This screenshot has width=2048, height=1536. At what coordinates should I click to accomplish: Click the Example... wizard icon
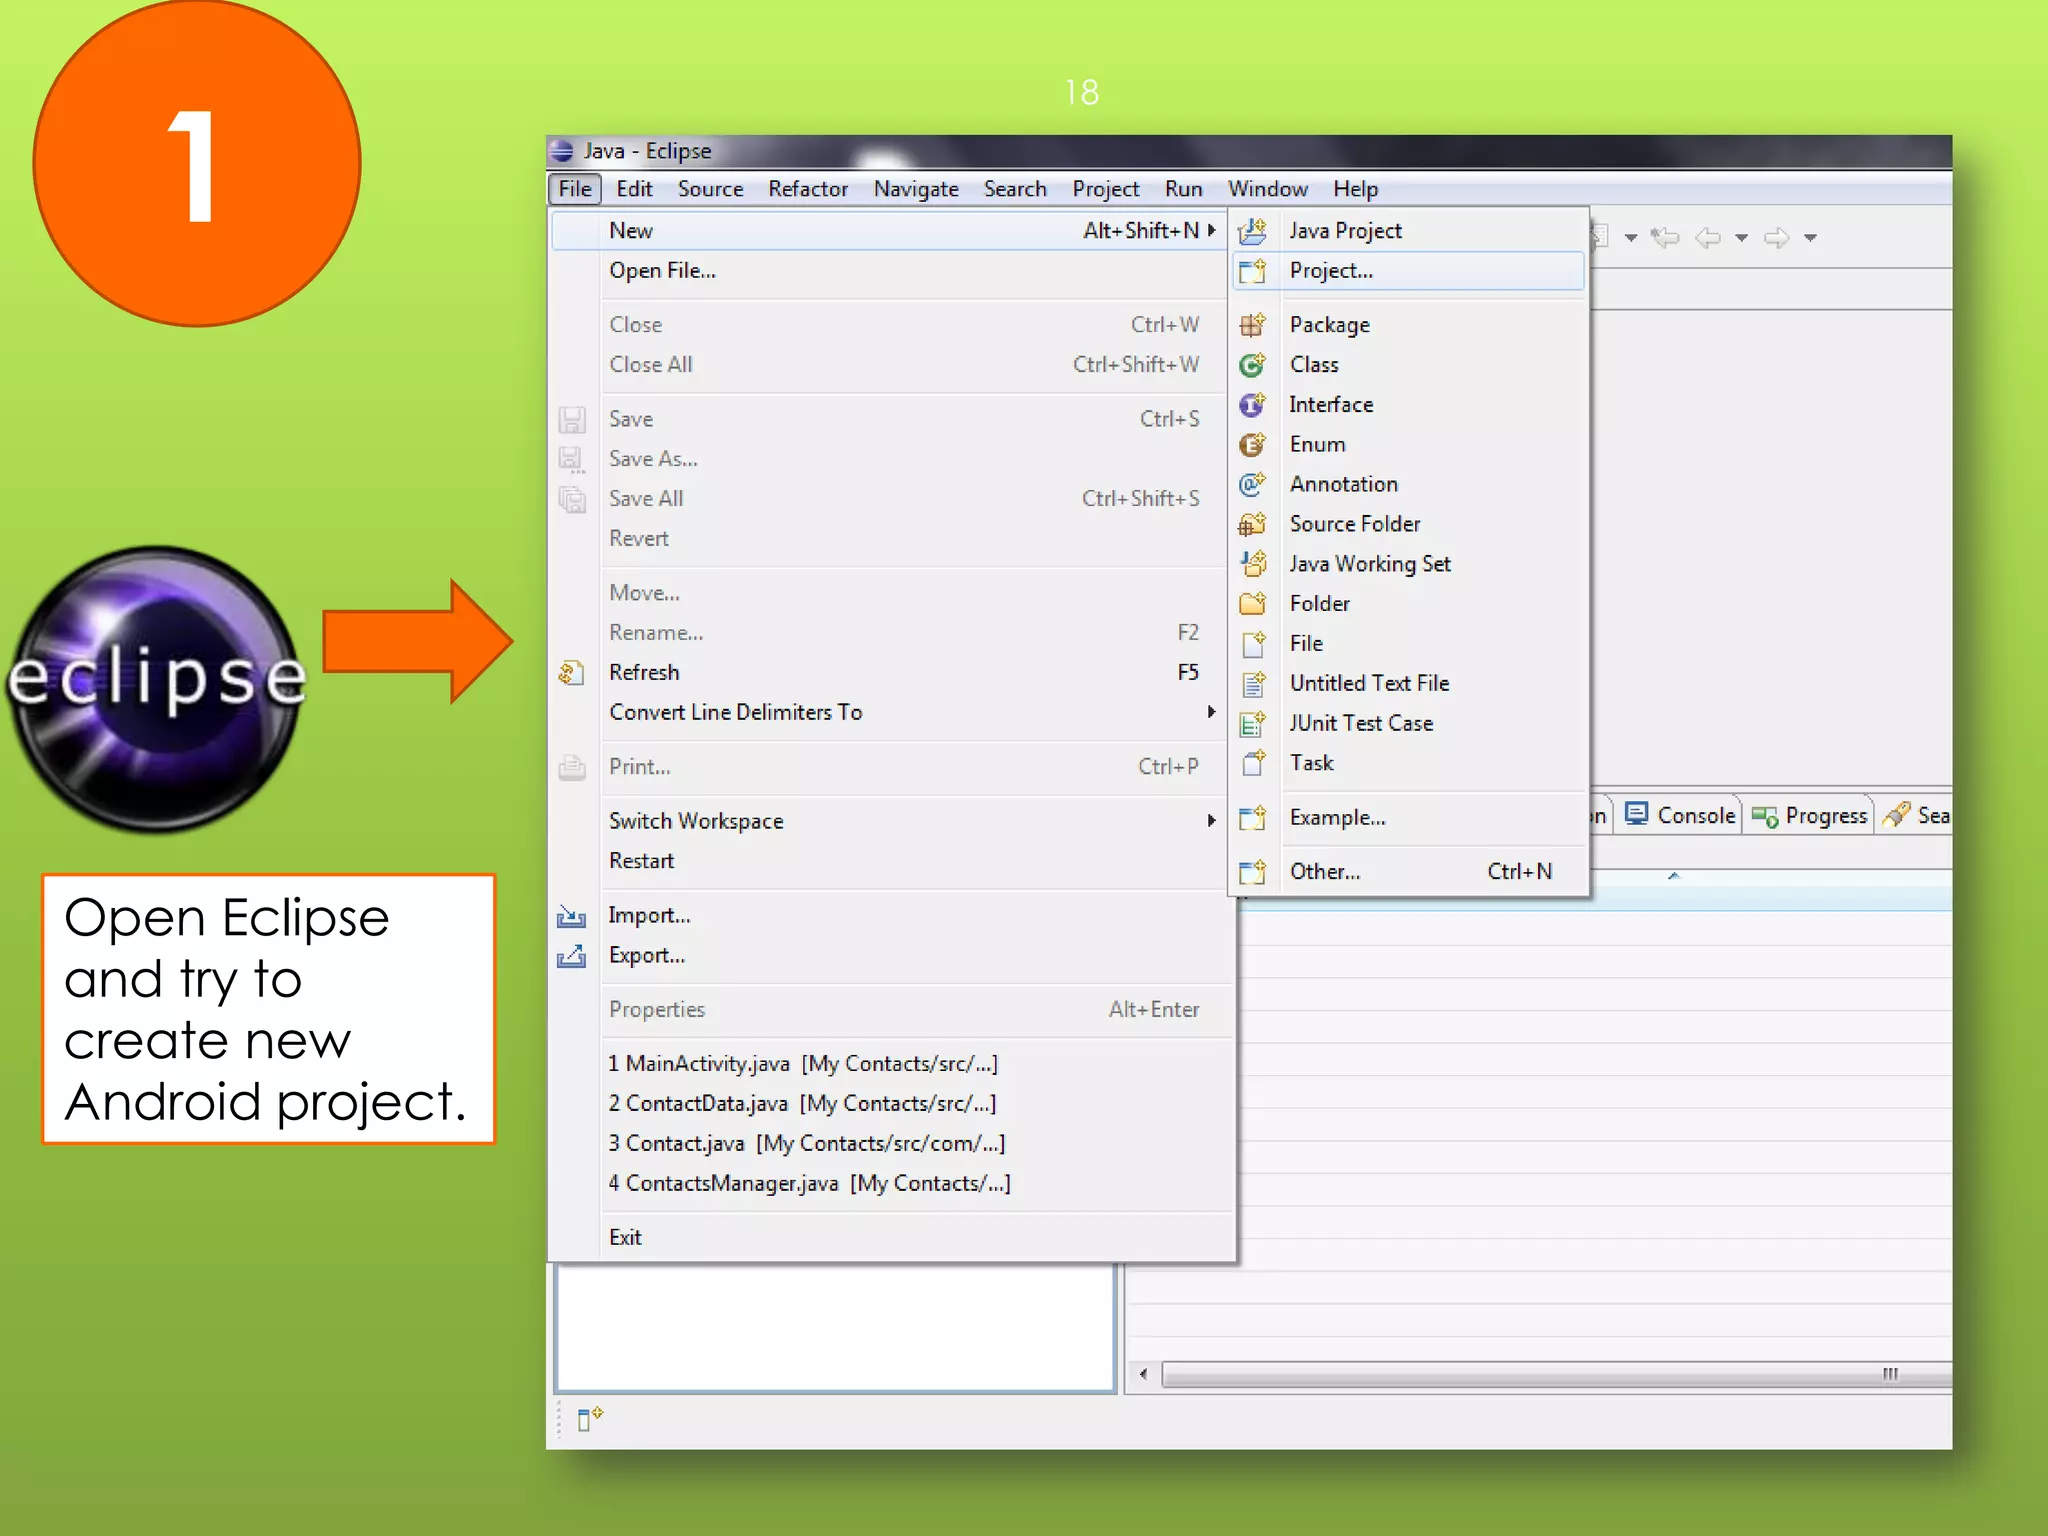pos(1252,818)
